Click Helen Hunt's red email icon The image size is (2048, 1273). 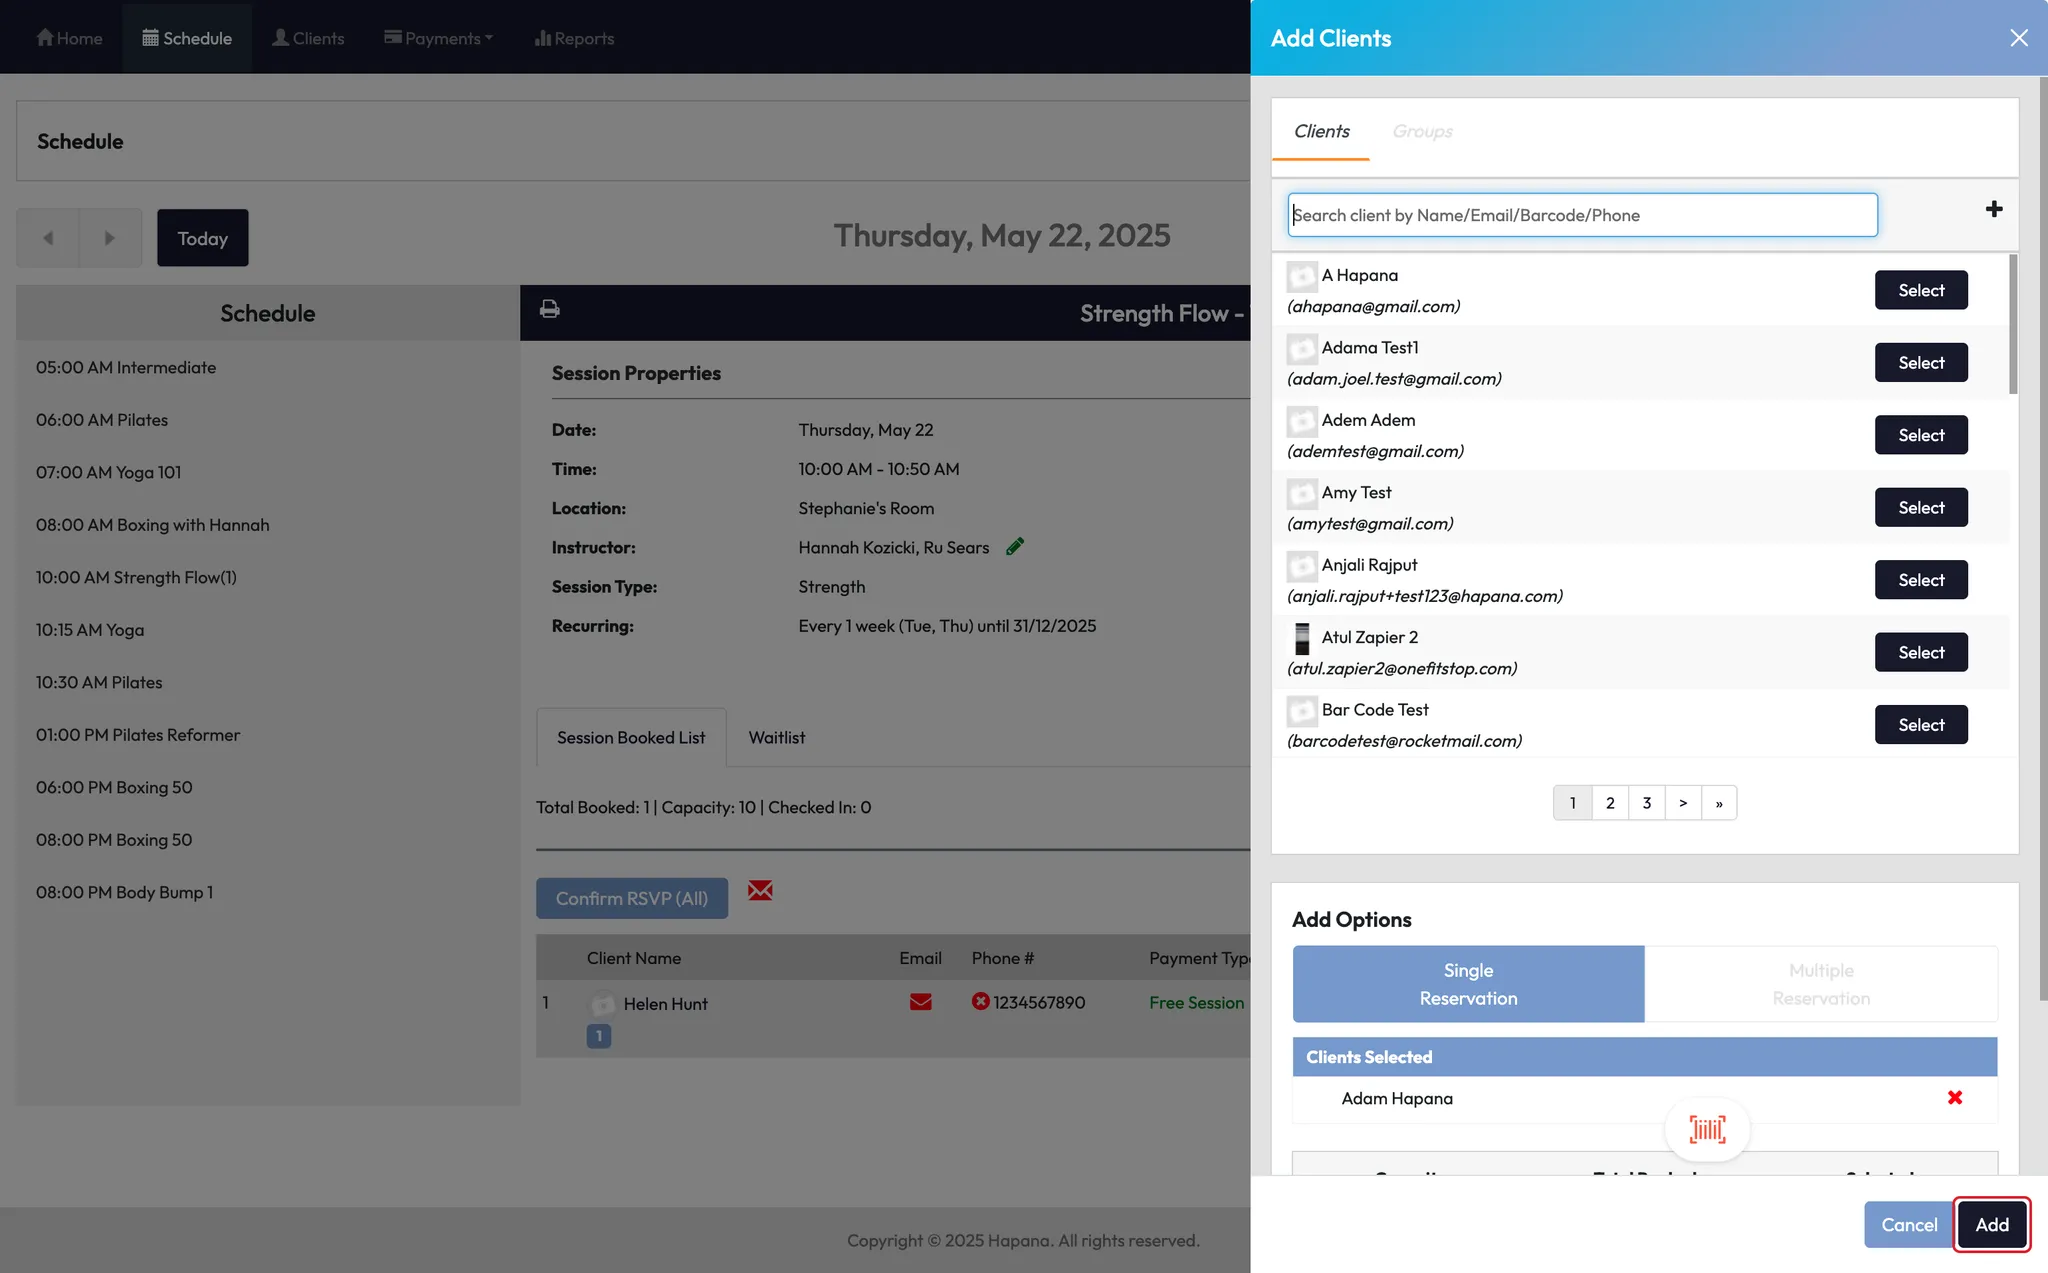920,1002
